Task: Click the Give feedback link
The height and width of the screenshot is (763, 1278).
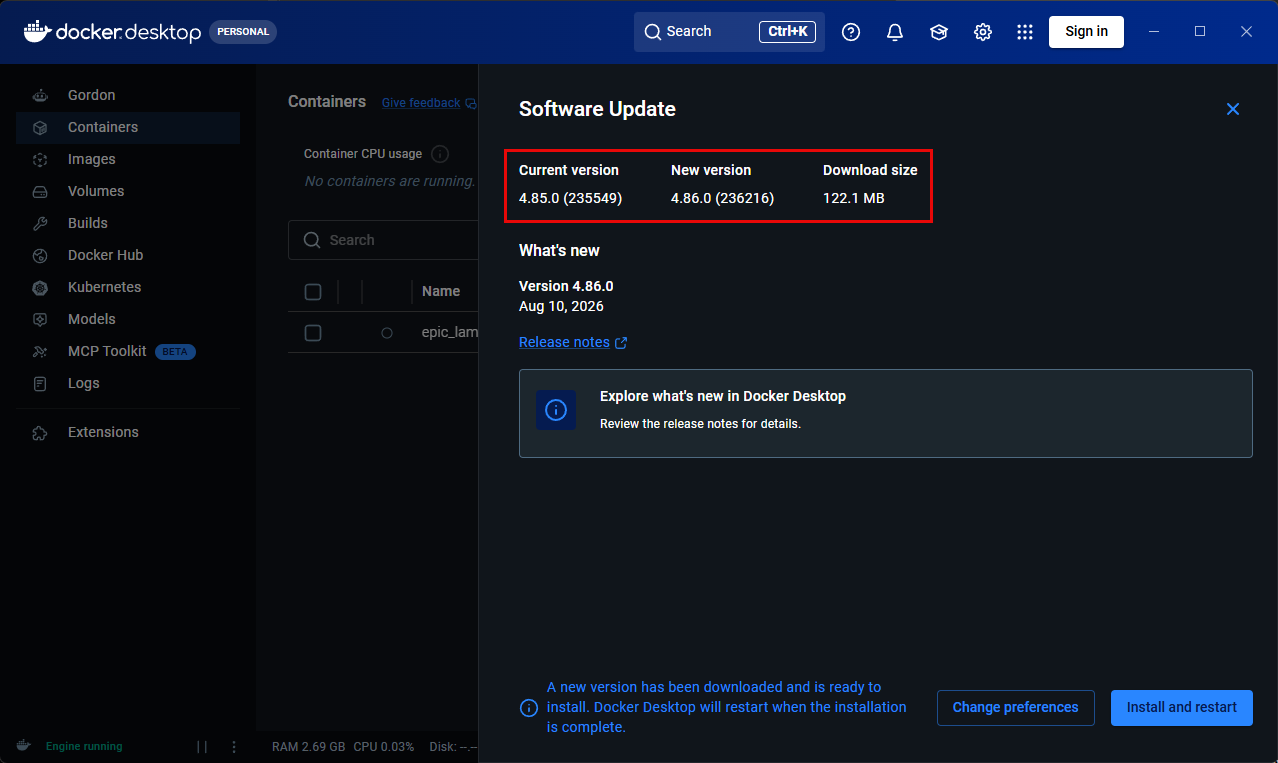Action: tap(421, 102)
